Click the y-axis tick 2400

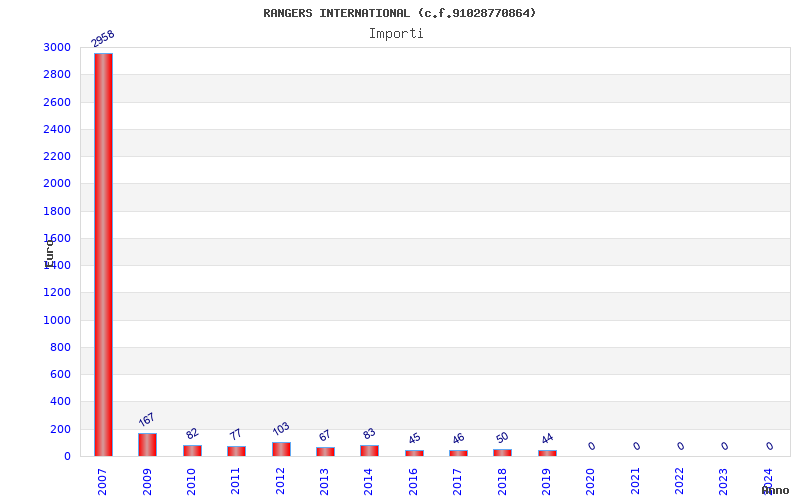click(x=57, y=129)
